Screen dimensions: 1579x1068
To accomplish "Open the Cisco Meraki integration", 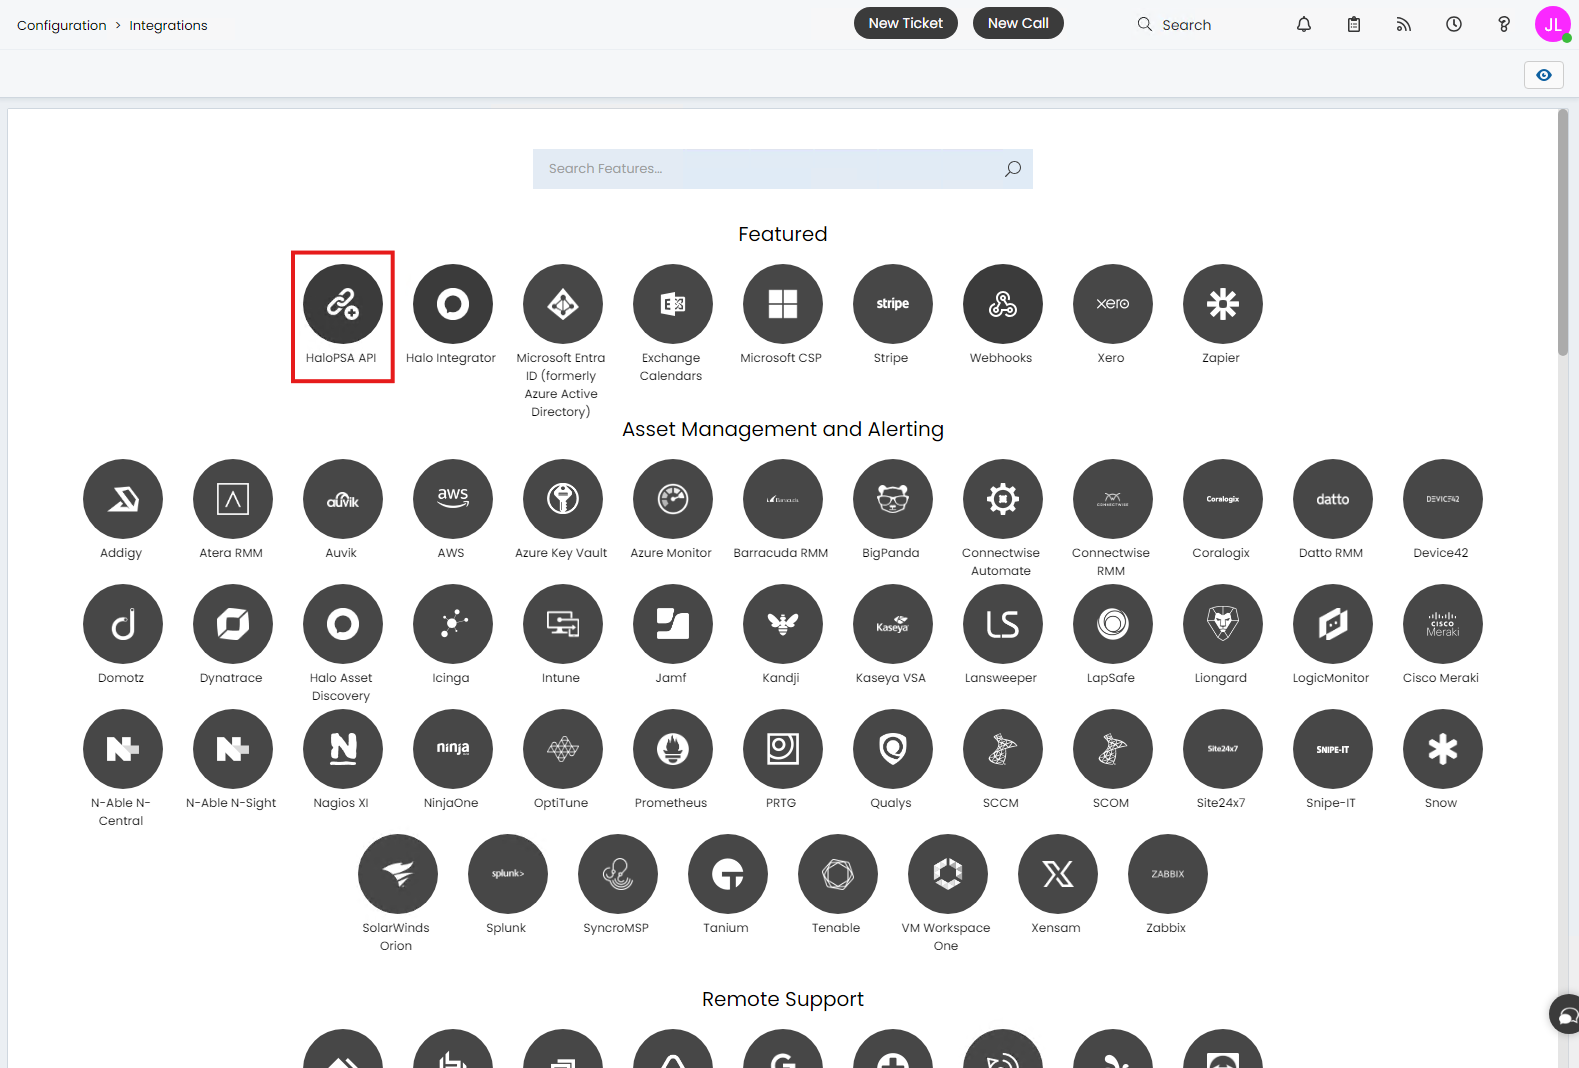I will coord(1442,624).
